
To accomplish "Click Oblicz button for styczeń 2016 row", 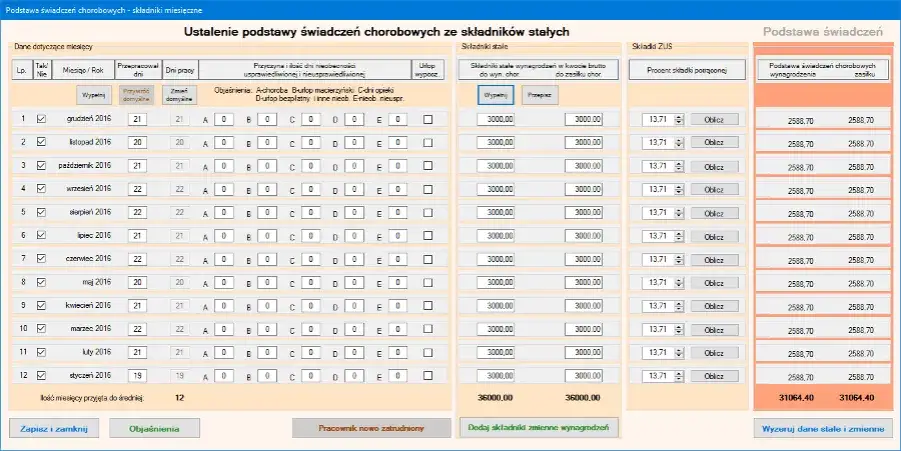I will pyautogui.click(x=714, y=375).
